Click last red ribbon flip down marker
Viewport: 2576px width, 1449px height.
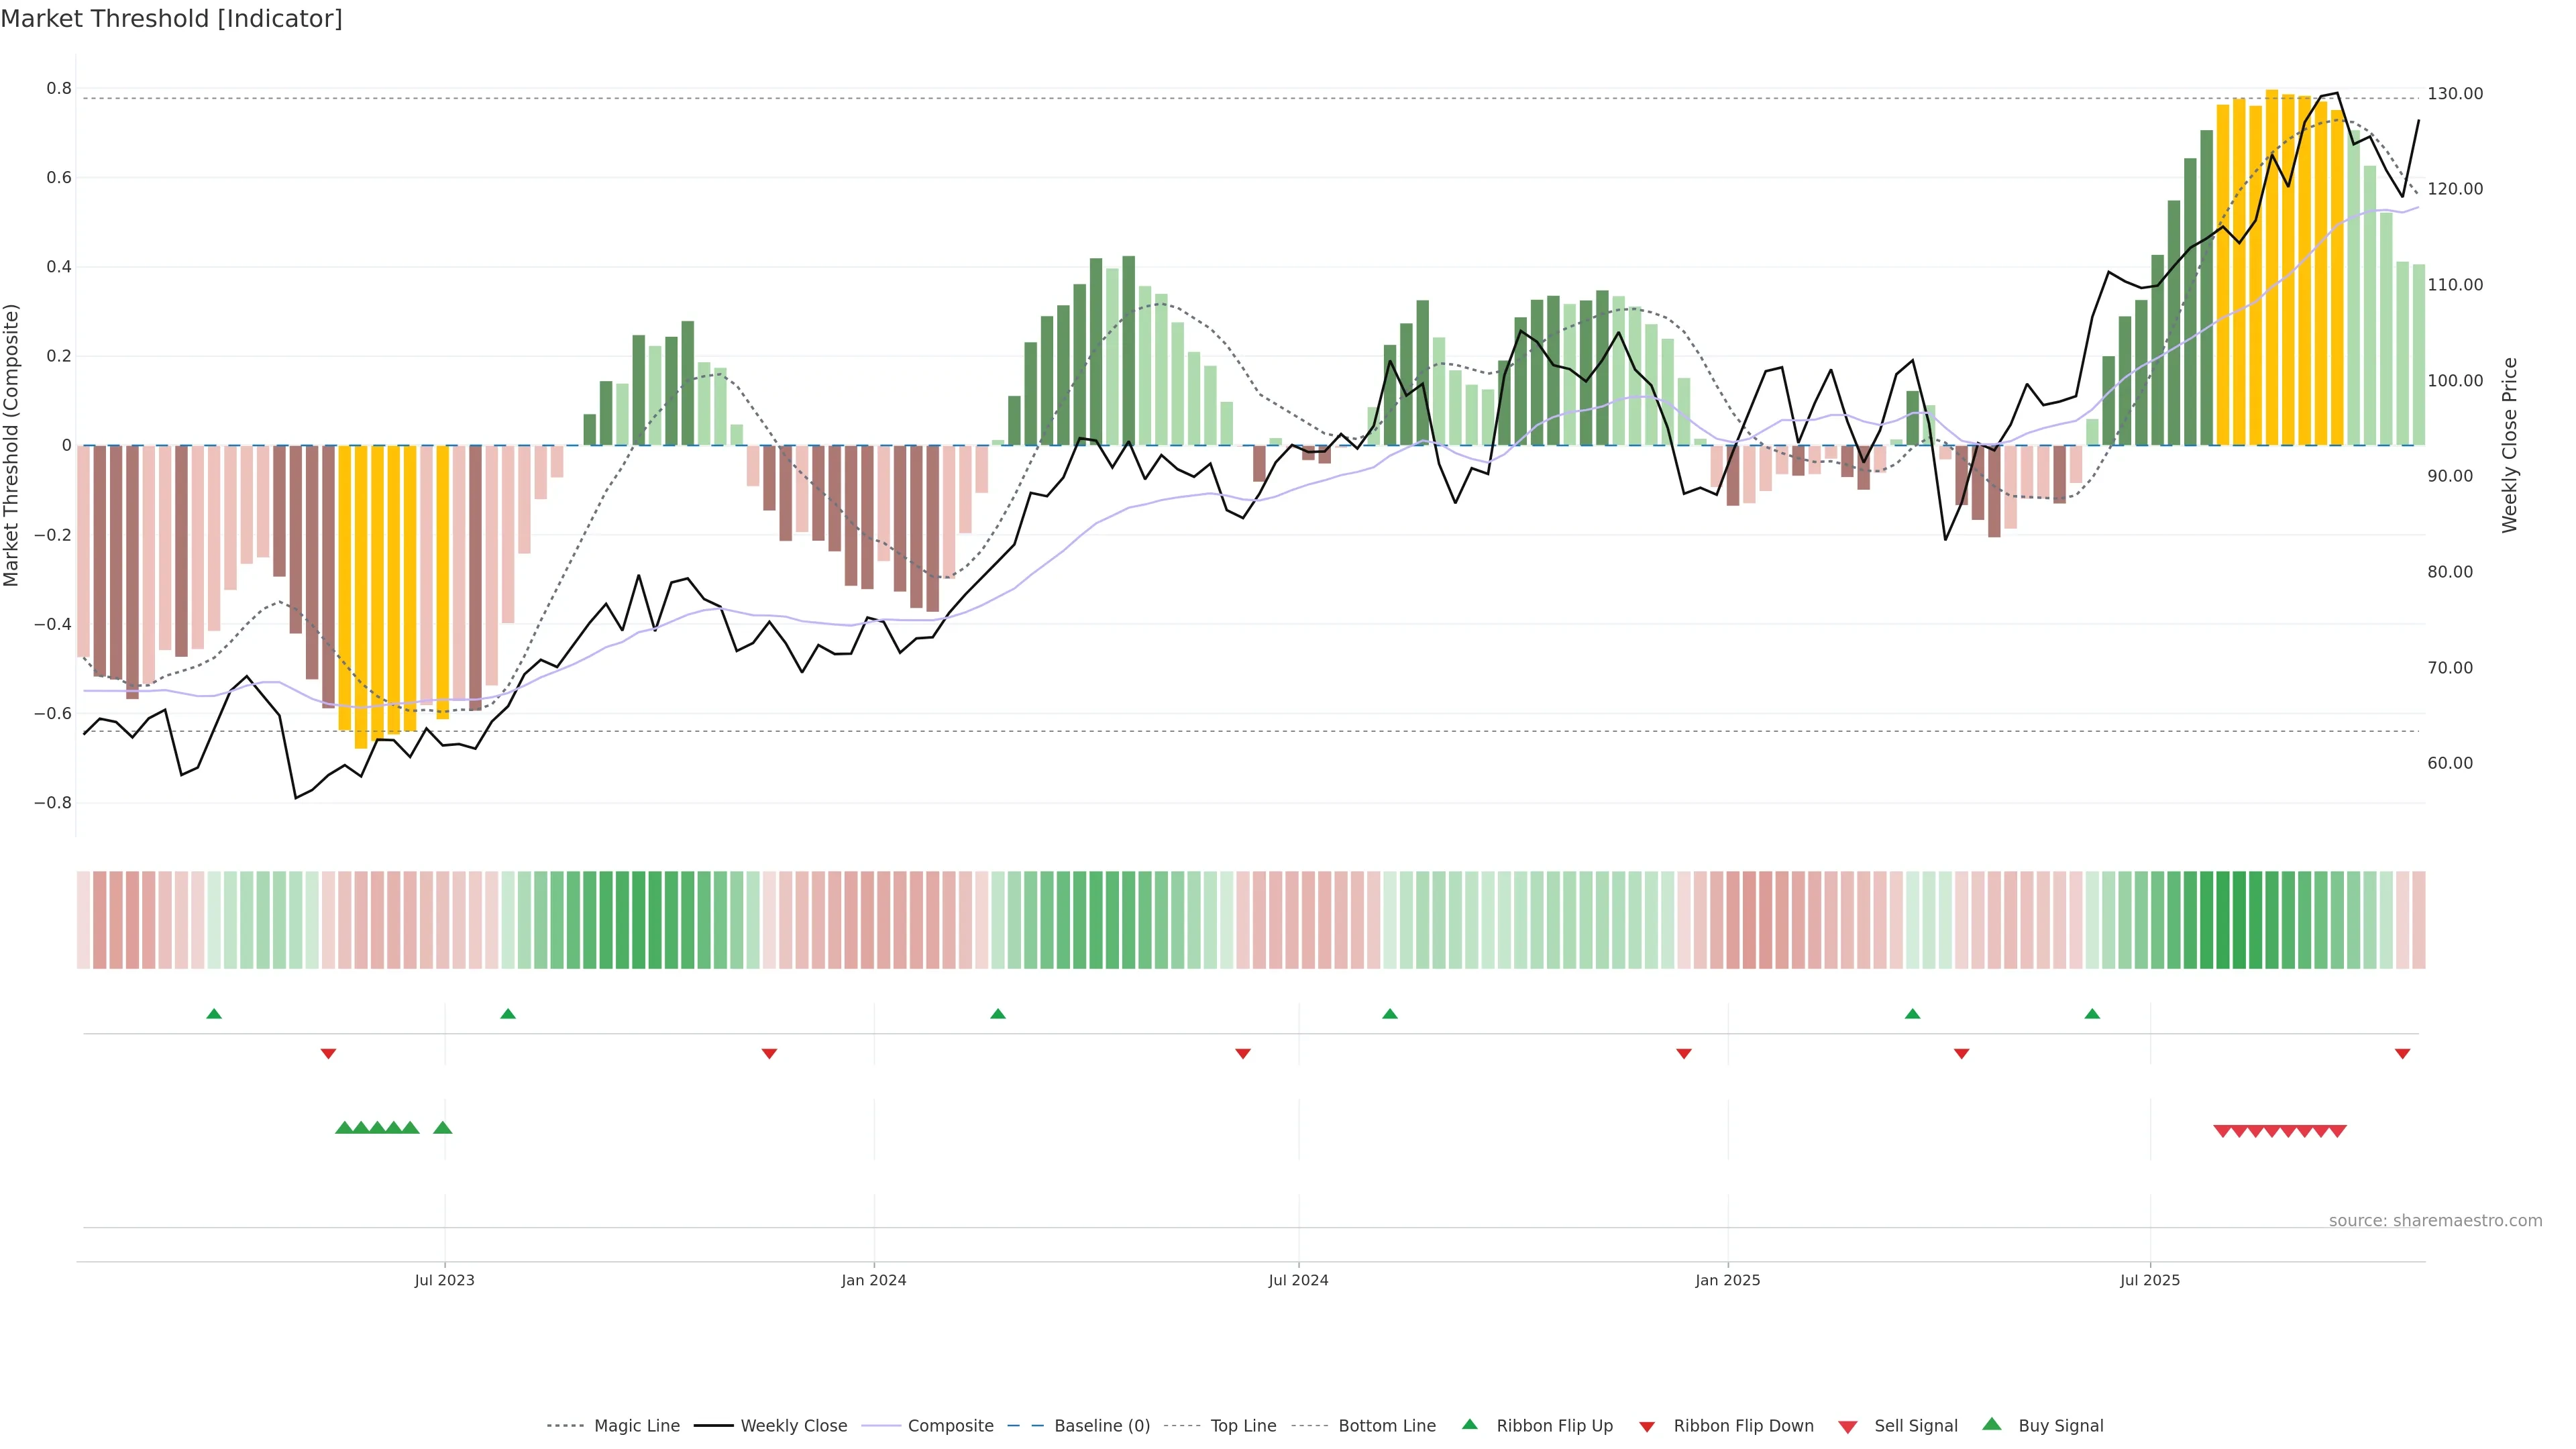(2402, 1053)
